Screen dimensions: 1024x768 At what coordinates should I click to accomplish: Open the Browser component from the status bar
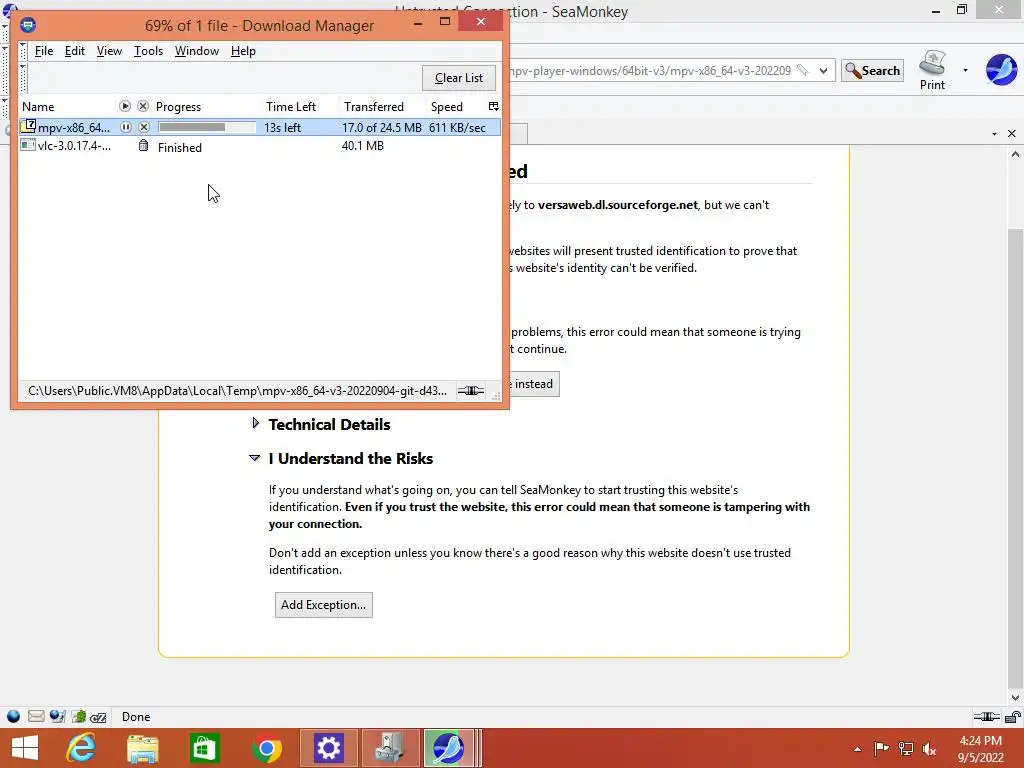point(13,716)
